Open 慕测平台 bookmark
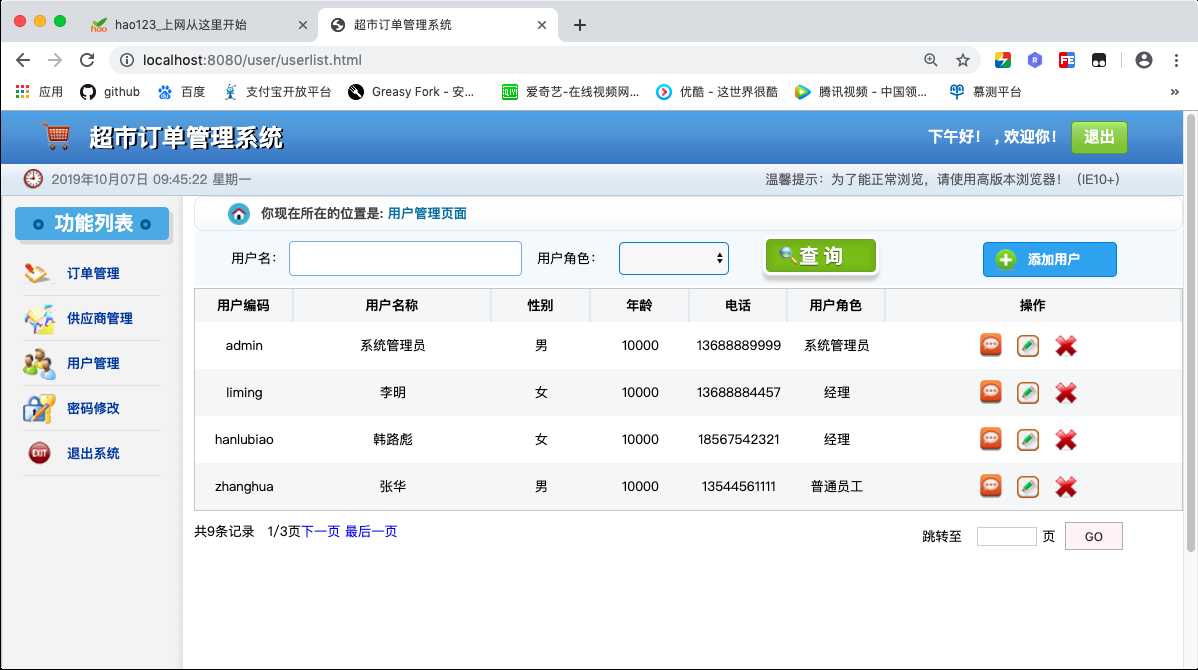1198x670 pixels. tap(985, 92)
